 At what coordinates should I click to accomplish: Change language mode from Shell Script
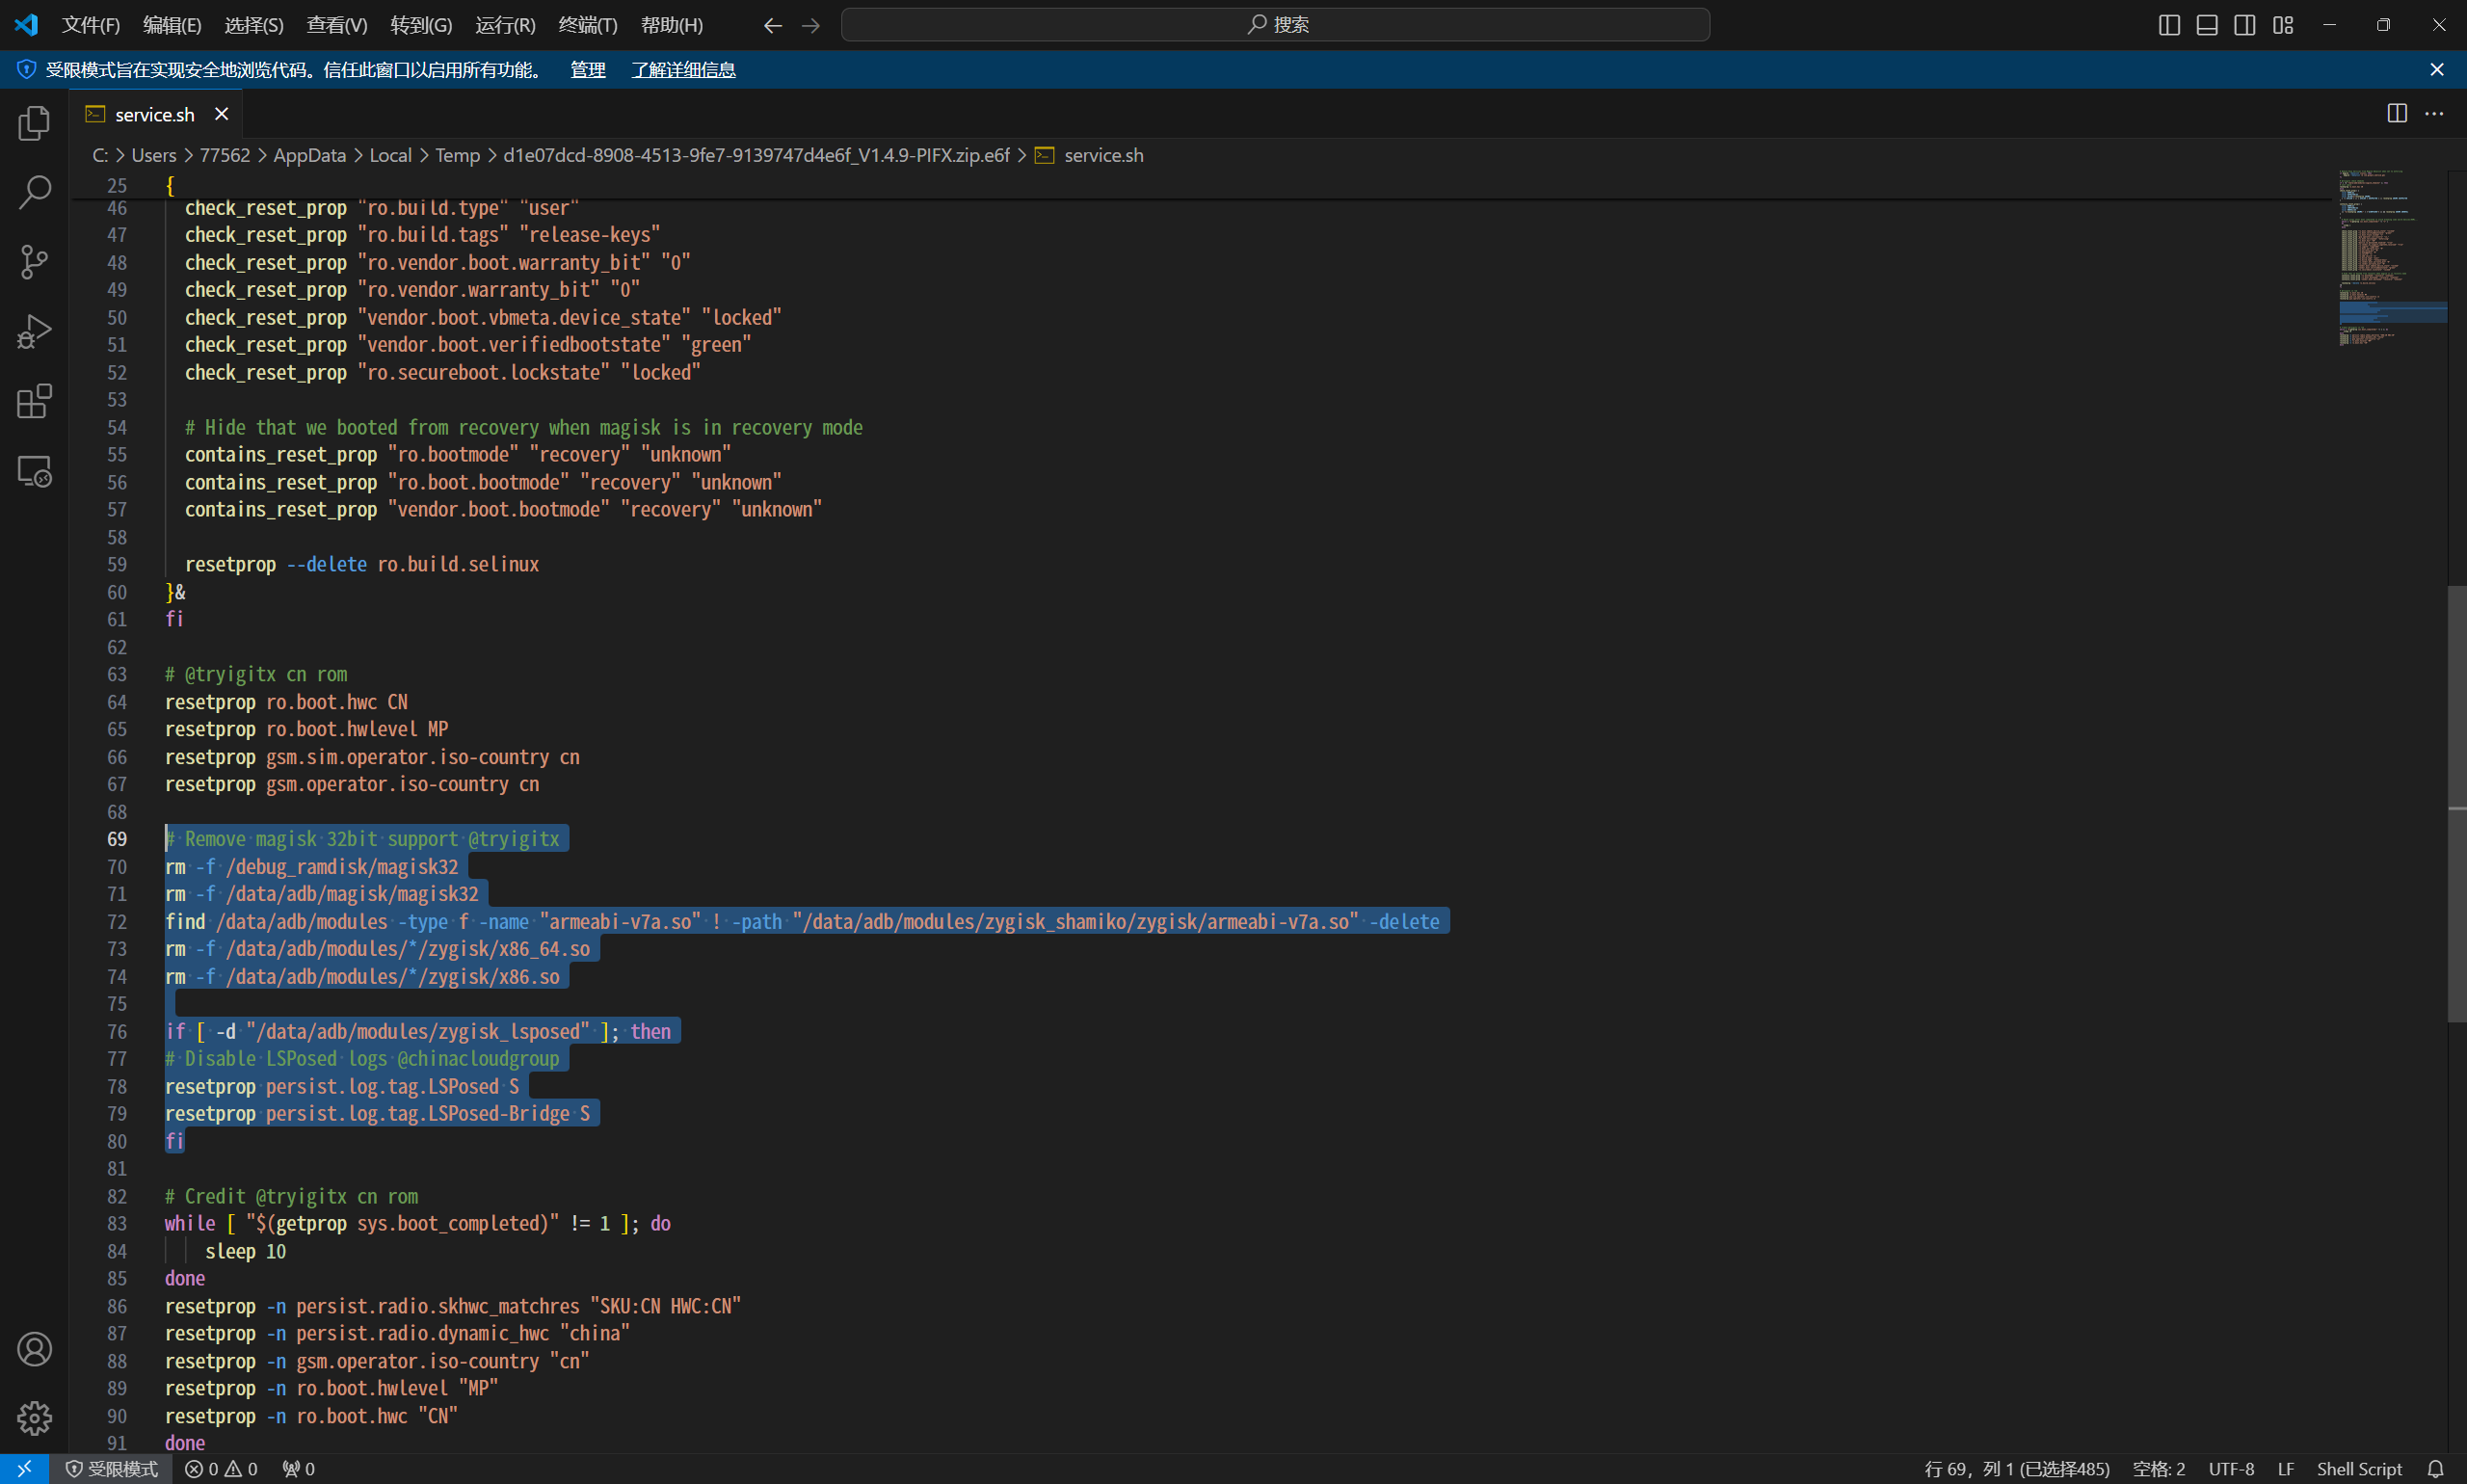(2359, 1469)
